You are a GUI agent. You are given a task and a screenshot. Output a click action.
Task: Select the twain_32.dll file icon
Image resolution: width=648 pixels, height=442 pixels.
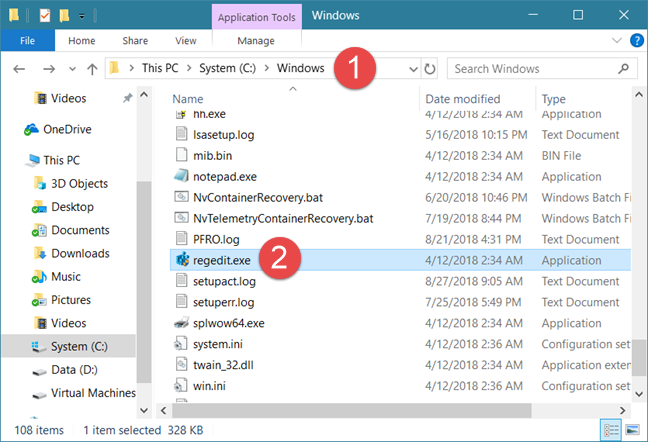click(181, 364)
